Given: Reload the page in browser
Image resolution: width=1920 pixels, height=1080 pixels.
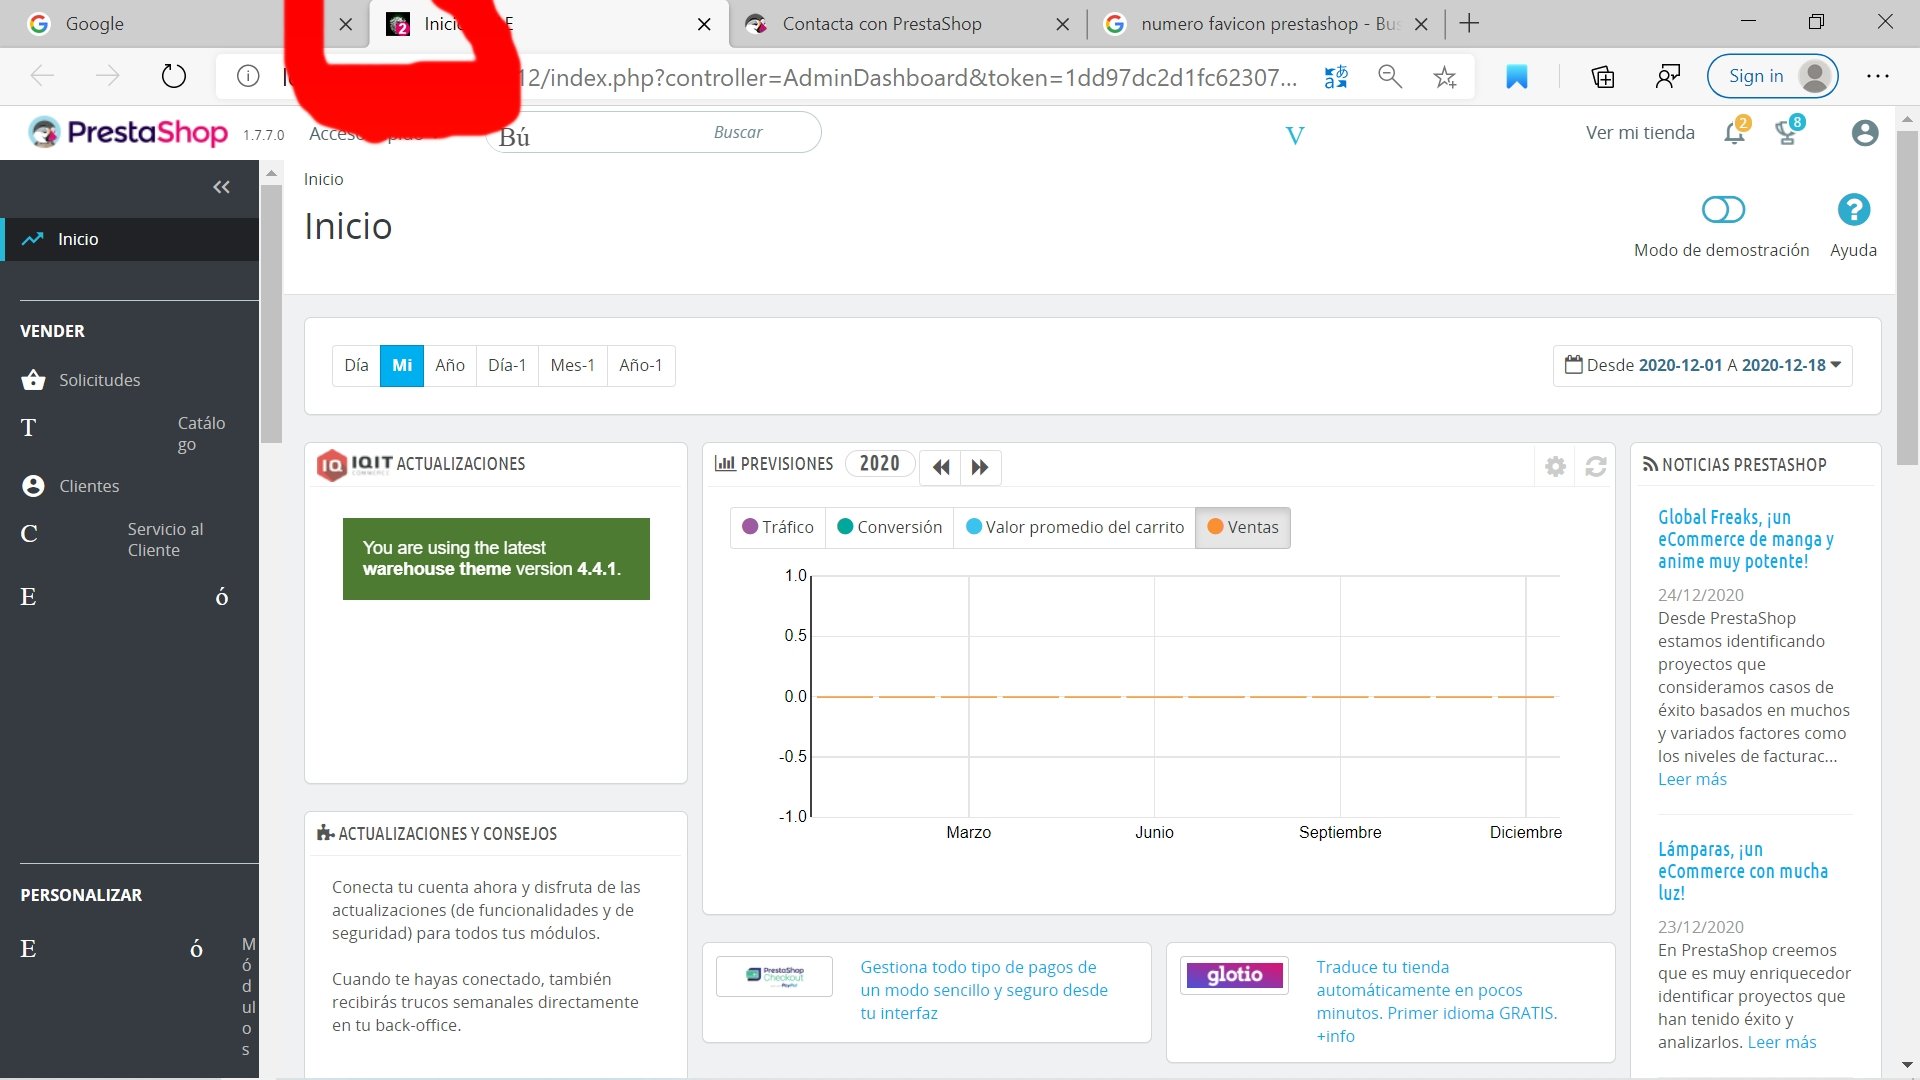Looking at the screenshot, I should 174,76.
